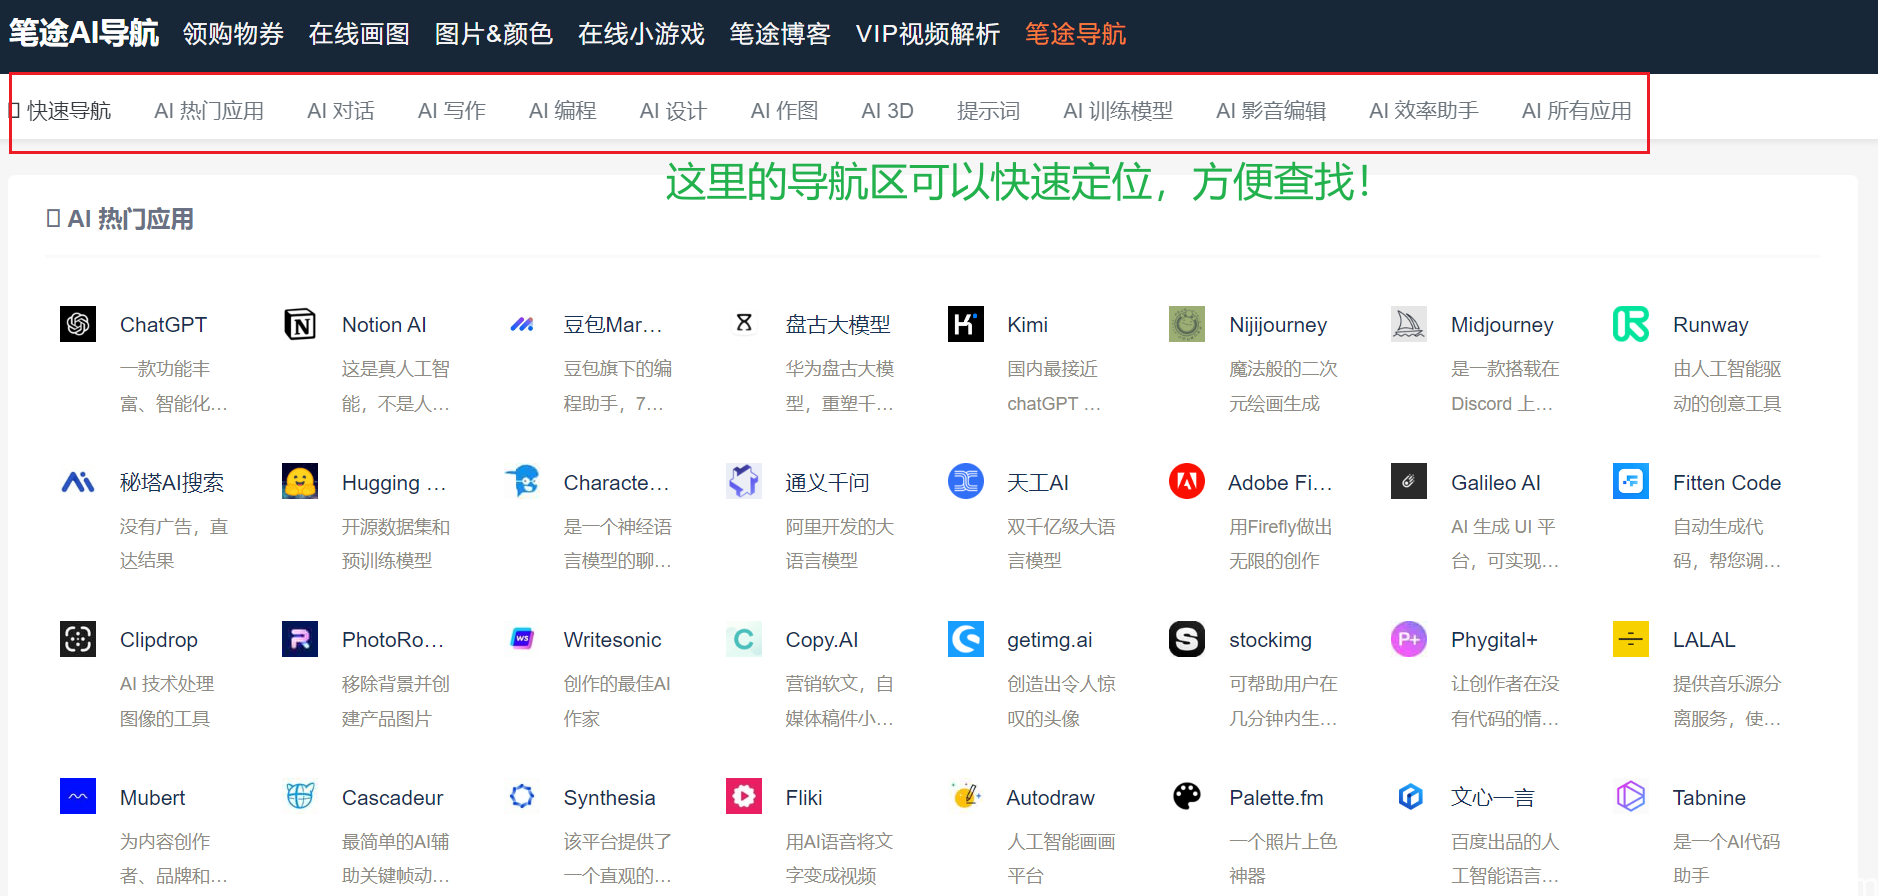Open the 在线画图 top menu item

click(359, 34)
